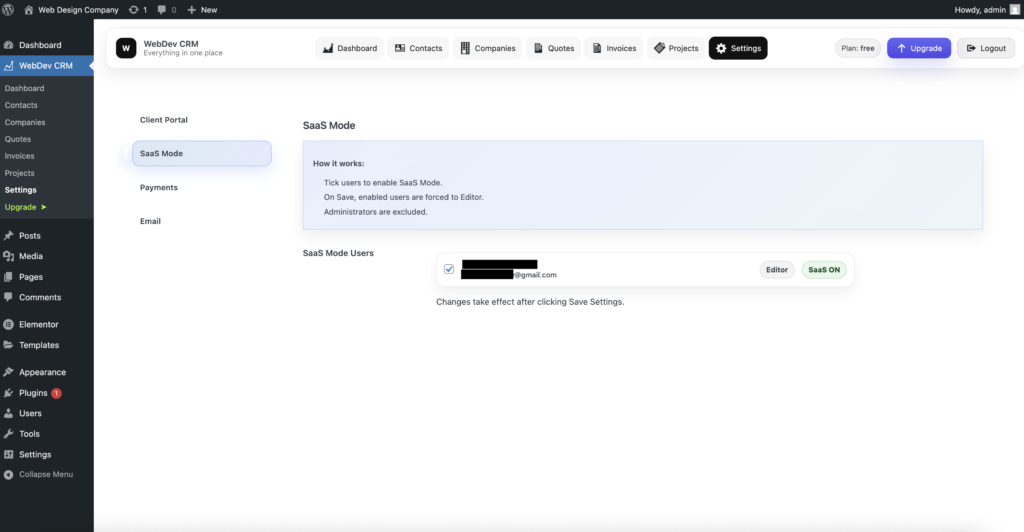Screen dimensions: 1024x532
Task: Click the 'Everything in one place' tagline
Action: pyautogui.click(x=183, y=54)
